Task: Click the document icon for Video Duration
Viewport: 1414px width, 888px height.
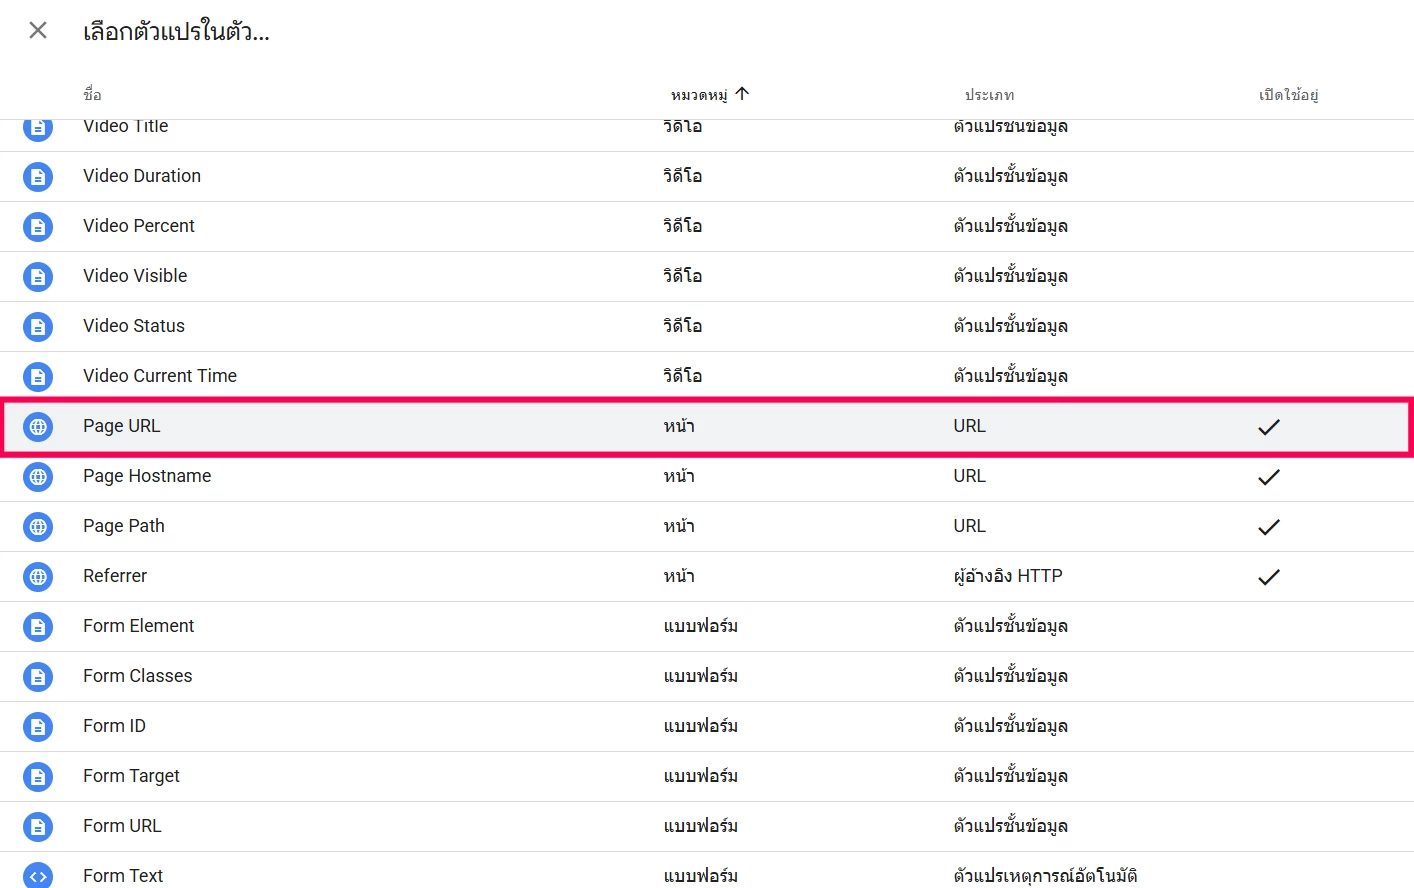Action: click(38, 177)
